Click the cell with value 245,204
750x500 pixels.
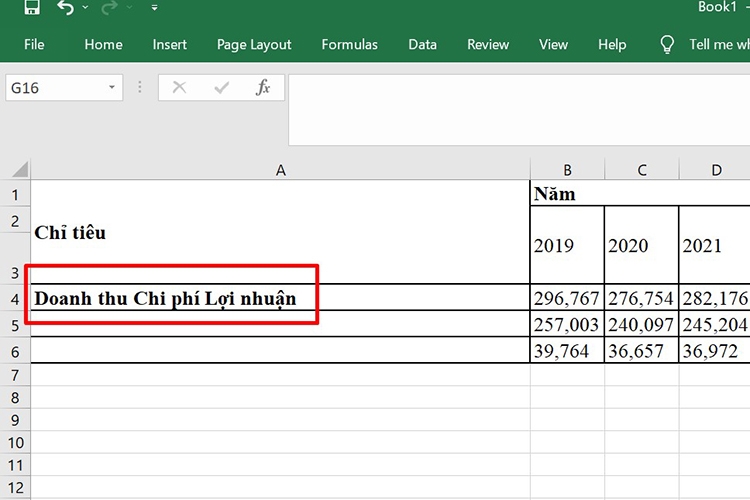click(x=715, y=324)
